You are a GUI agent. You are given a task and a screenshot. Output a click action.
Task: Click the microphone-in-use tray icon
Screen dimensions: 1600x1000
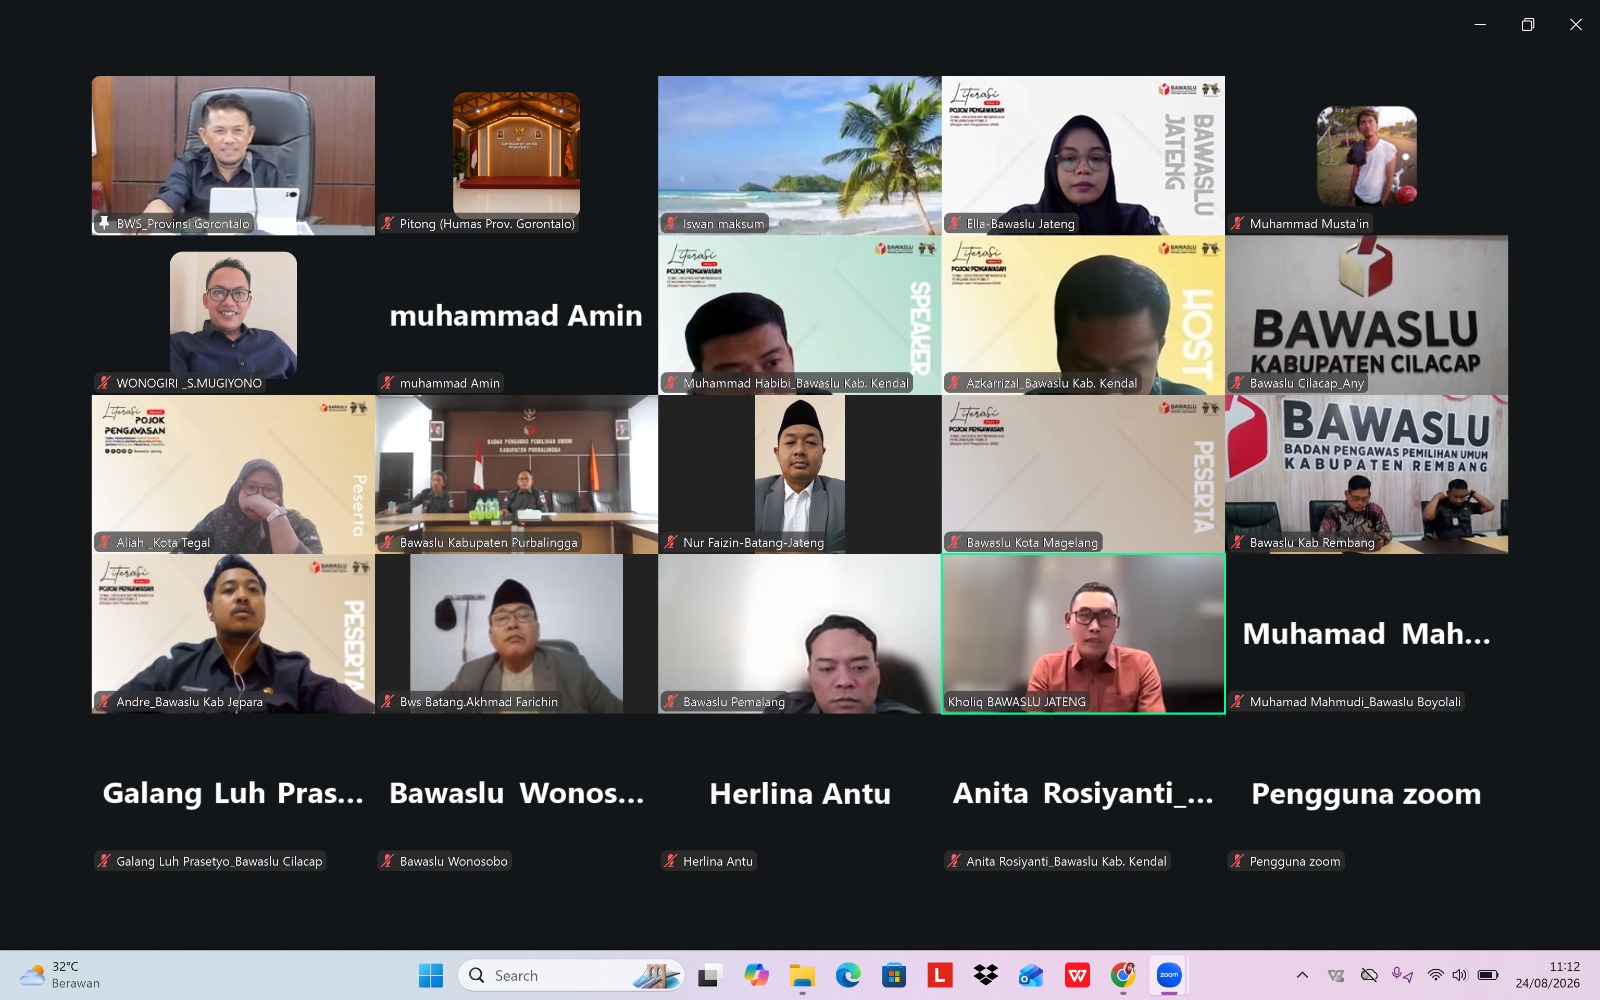click(1403, 975)
